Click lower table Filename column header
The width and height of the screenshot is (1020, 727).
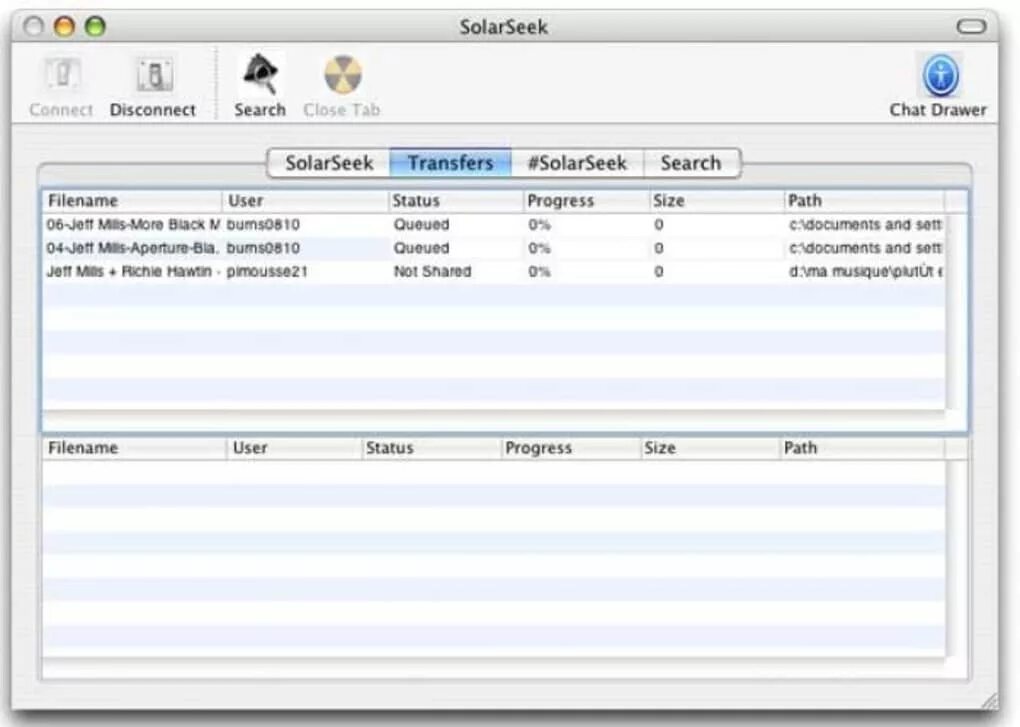coord(135,448)
